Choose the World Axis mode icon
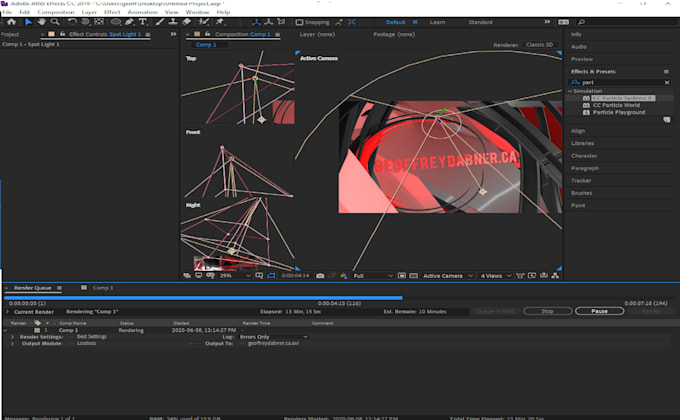680x420 pixels. 269,22
